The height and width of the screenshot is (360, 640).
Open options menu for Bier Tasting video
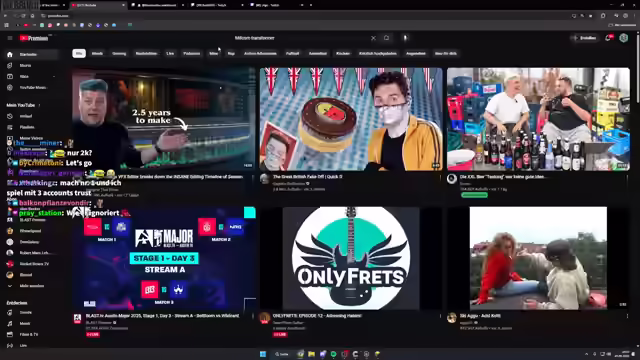627,178
